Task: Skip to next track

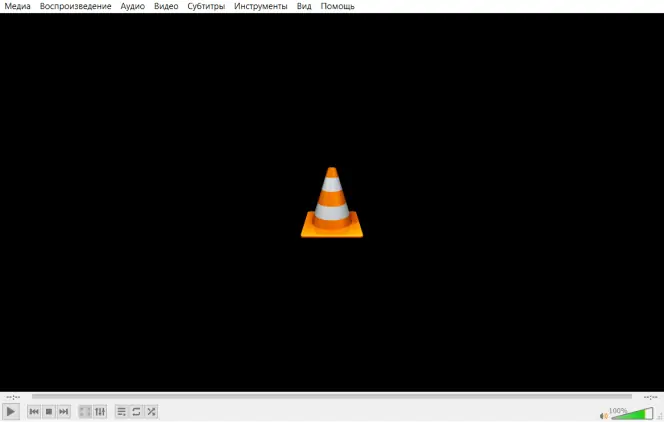Action: click(x=64, y=411)
